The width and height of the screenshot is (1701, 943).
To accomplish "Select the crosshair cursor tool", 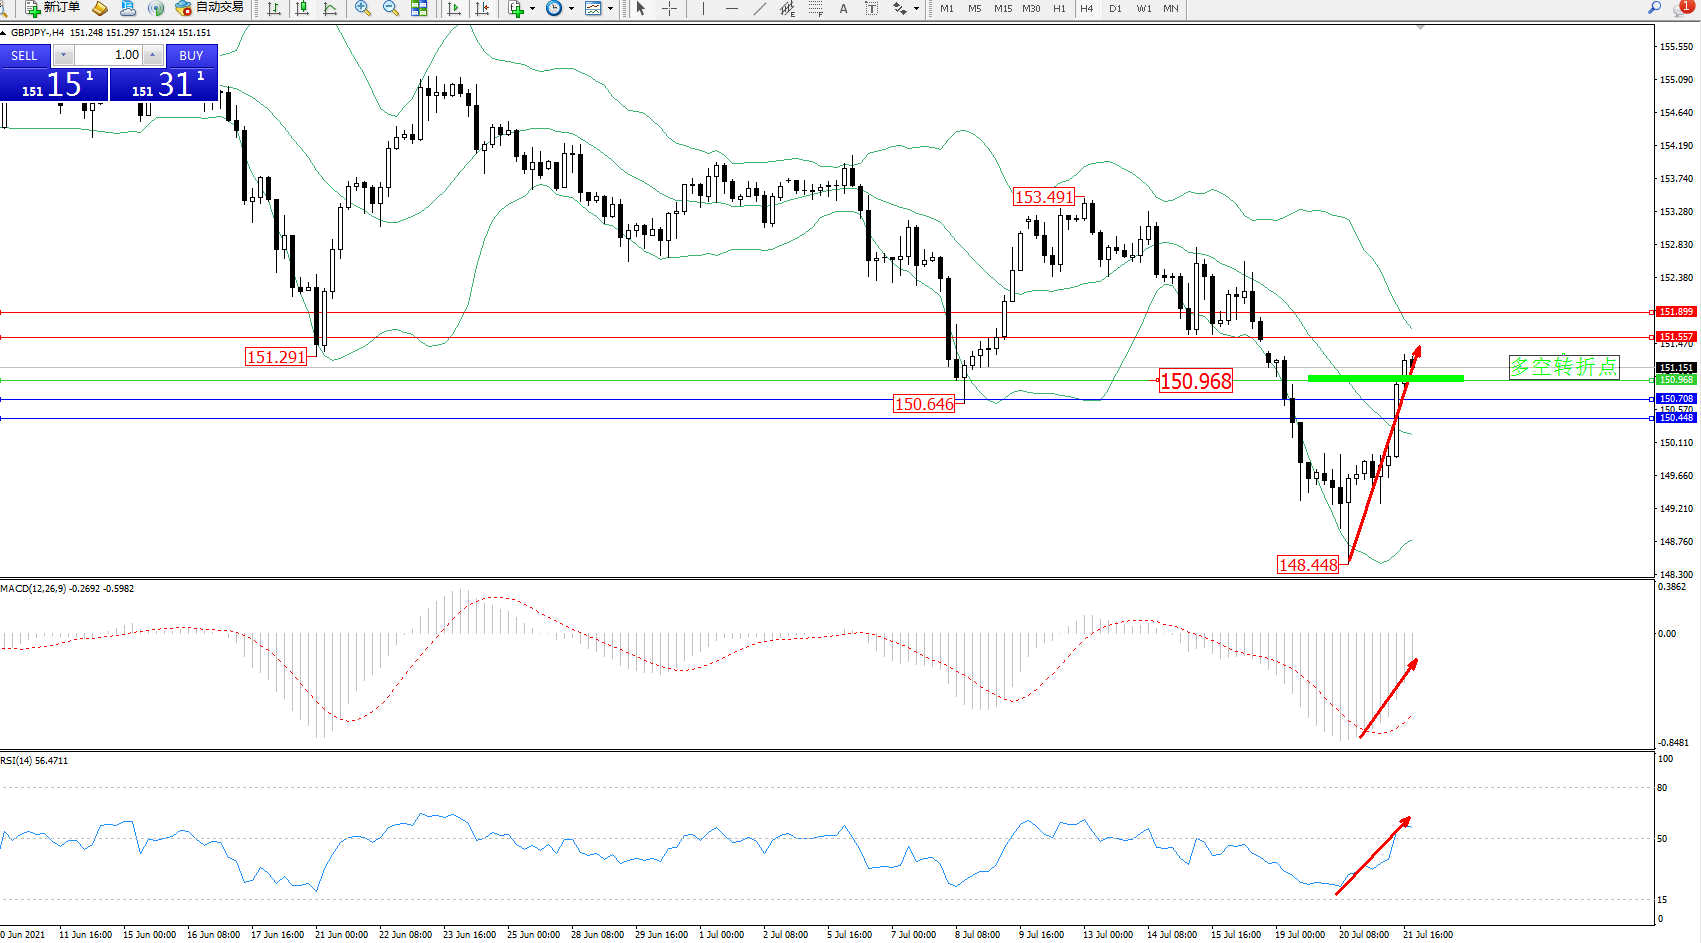I will click(x=669, y=8).
